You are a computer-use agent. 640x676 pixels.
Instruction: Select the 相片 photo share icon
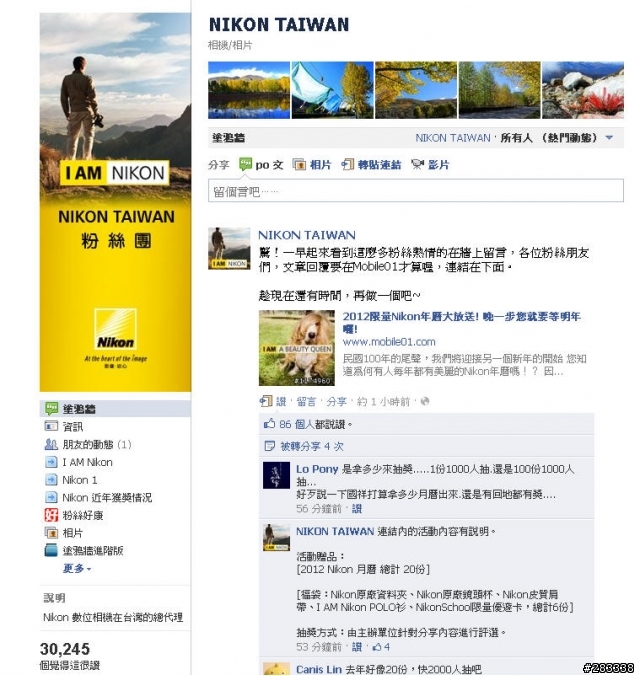[299, 164]
